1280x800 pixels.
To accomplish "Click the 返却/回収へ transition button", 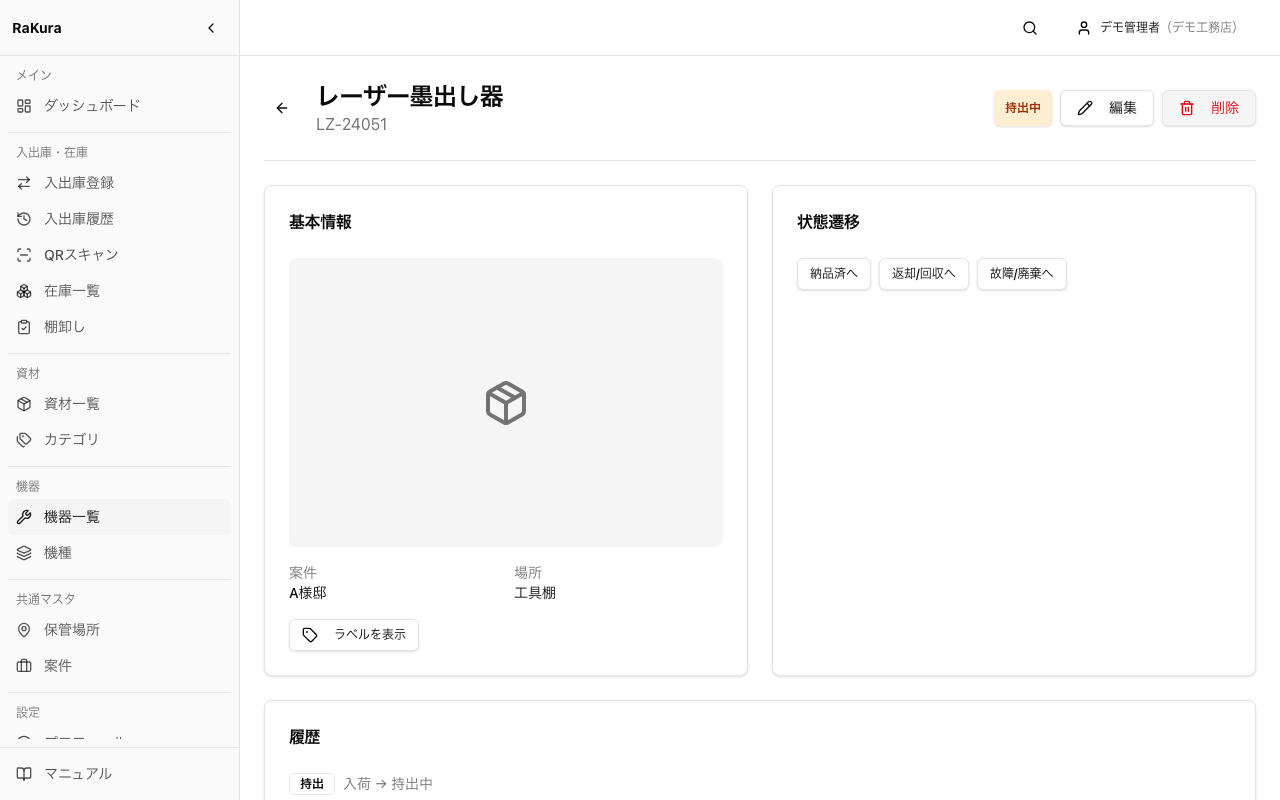I will 924,274.
